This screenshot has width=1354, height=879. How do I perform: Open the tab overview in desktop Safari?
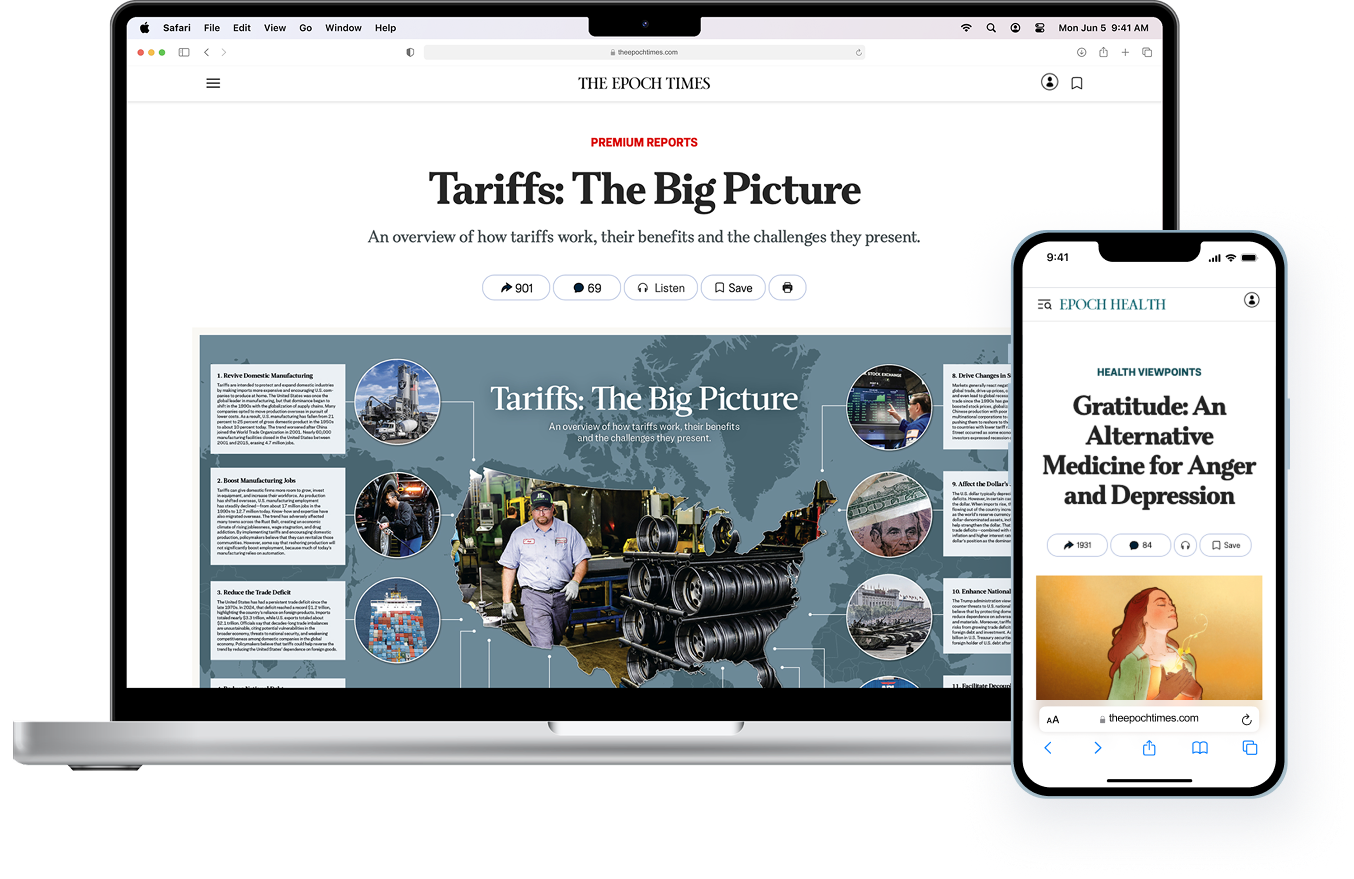1147,52
